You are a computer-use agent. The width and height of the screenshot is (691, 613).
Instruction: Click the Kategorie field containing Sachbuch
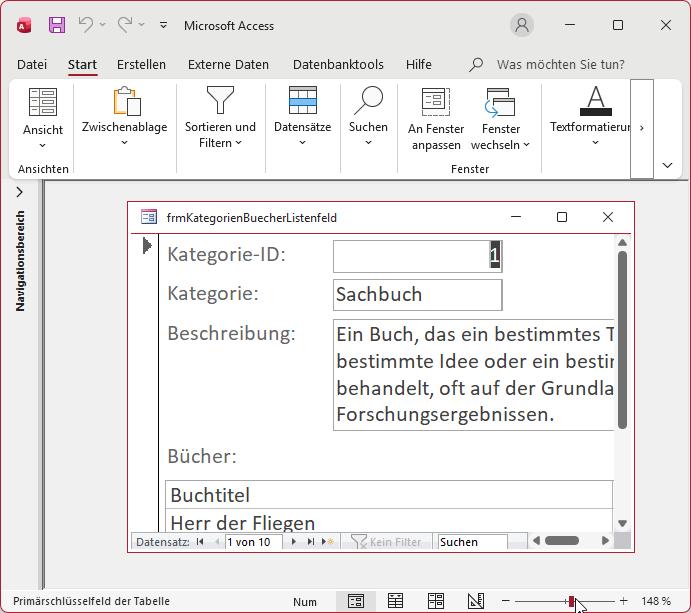(x=417, y=295)
